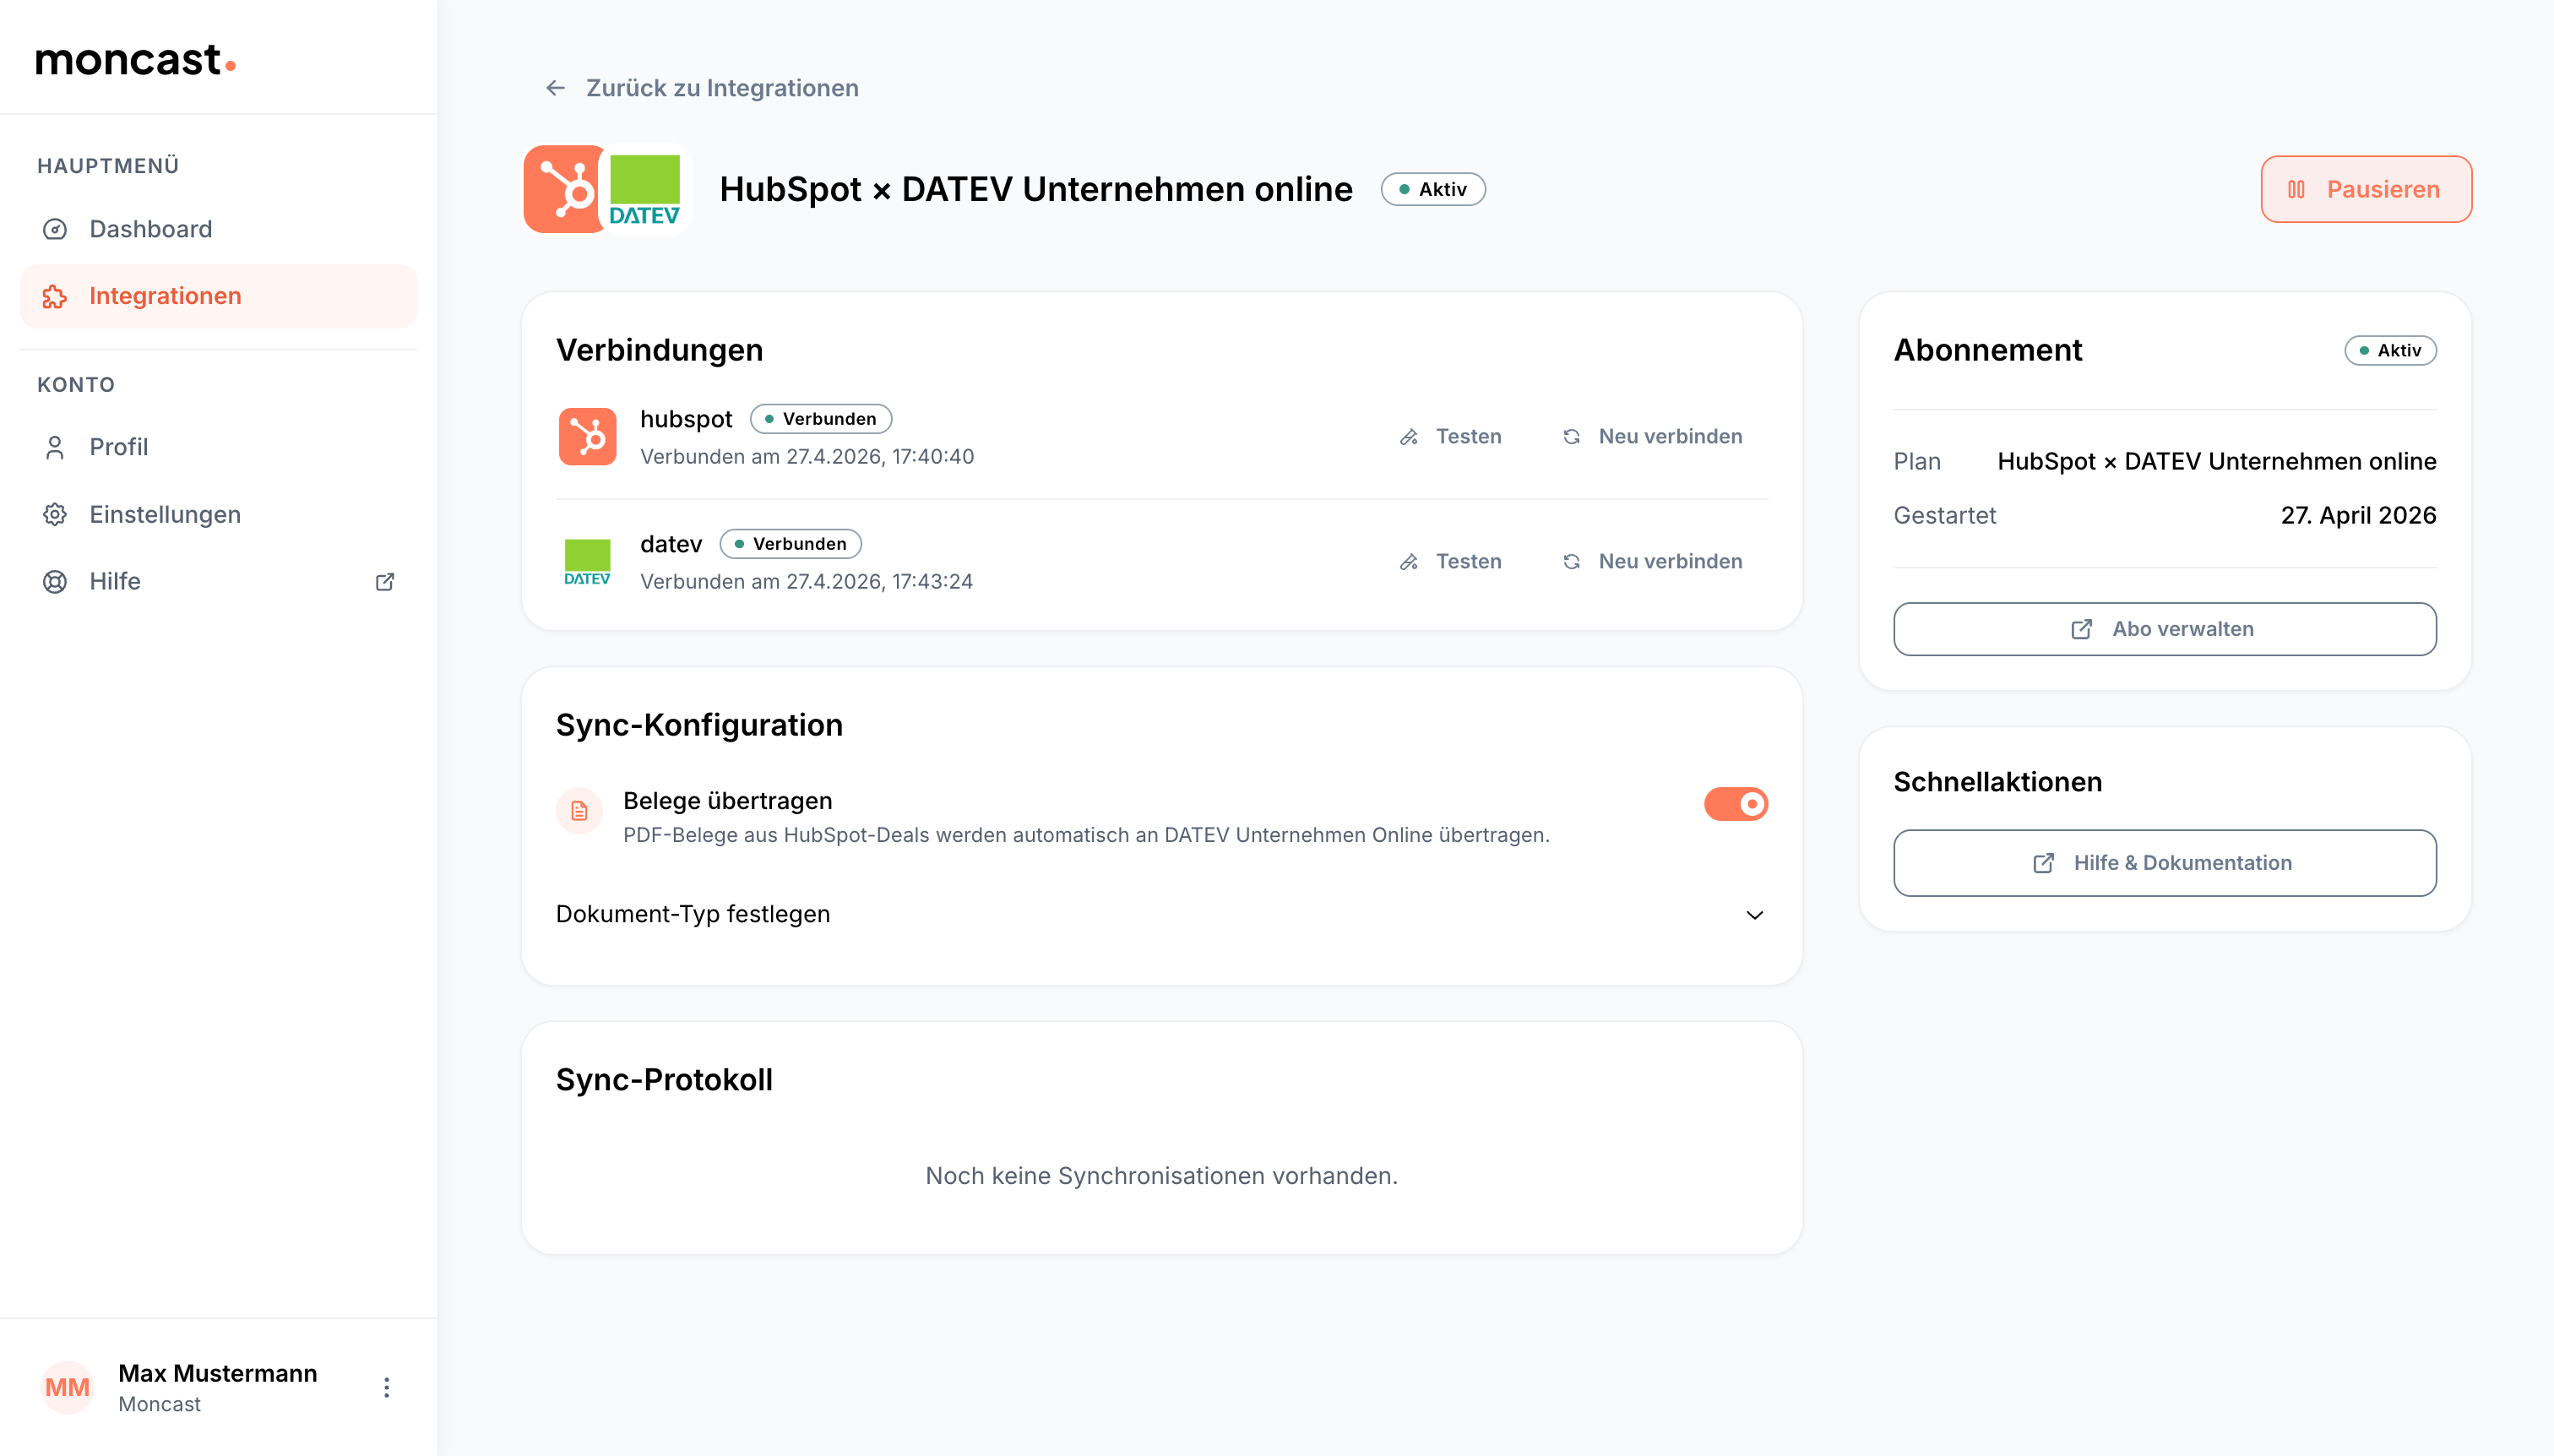Screen dimensions: 2554x1456
Task: Expand Dokument-Typ festlegen
Action: click(x=1161, y=914)
